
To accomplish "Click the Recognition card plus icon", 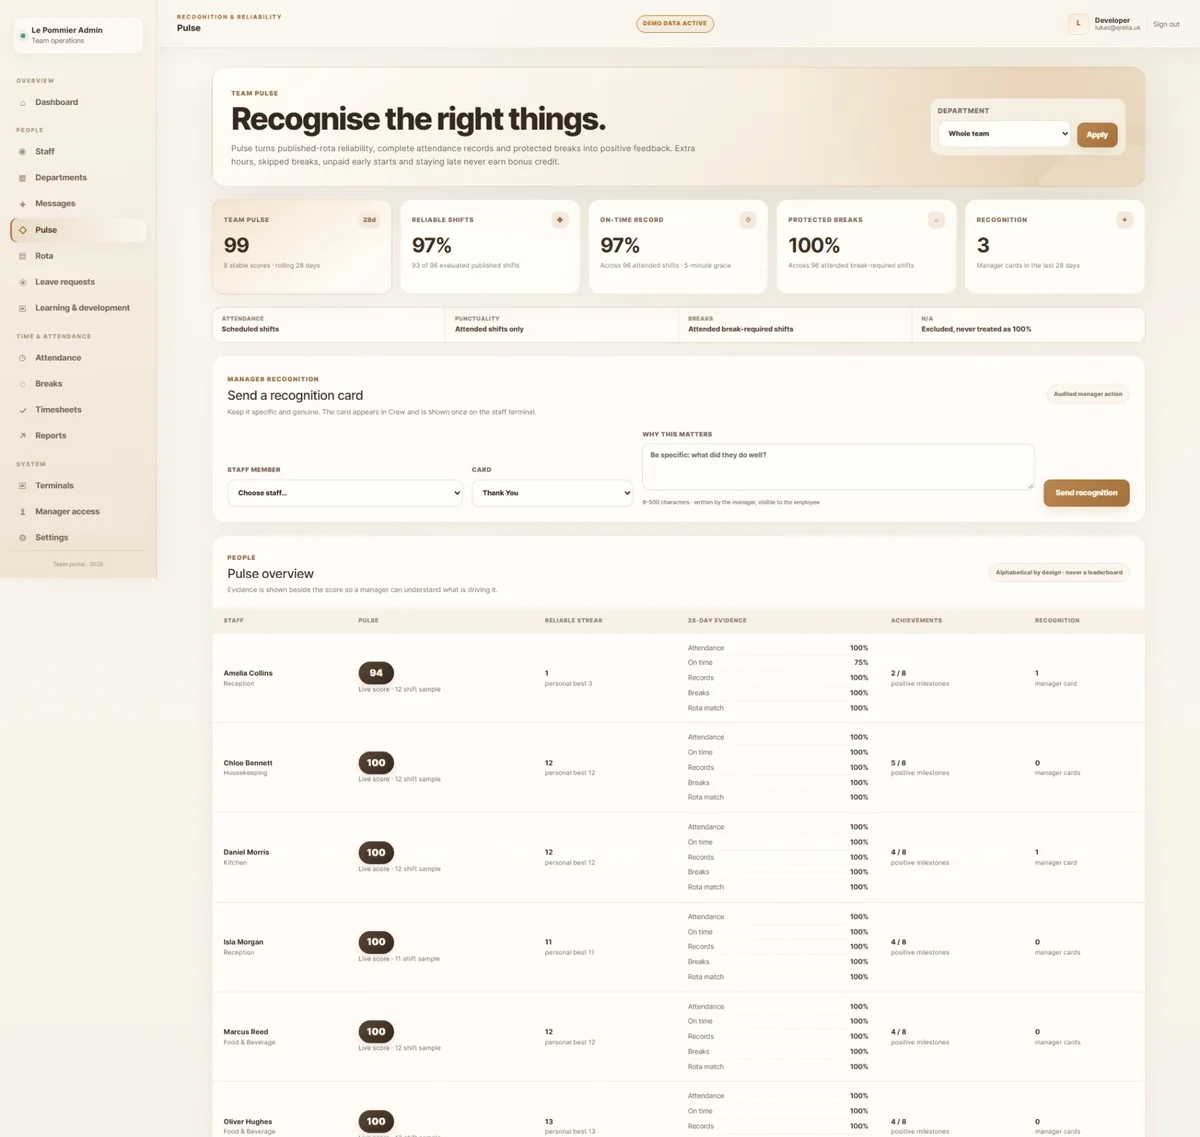I will [x=1125, y=220].
